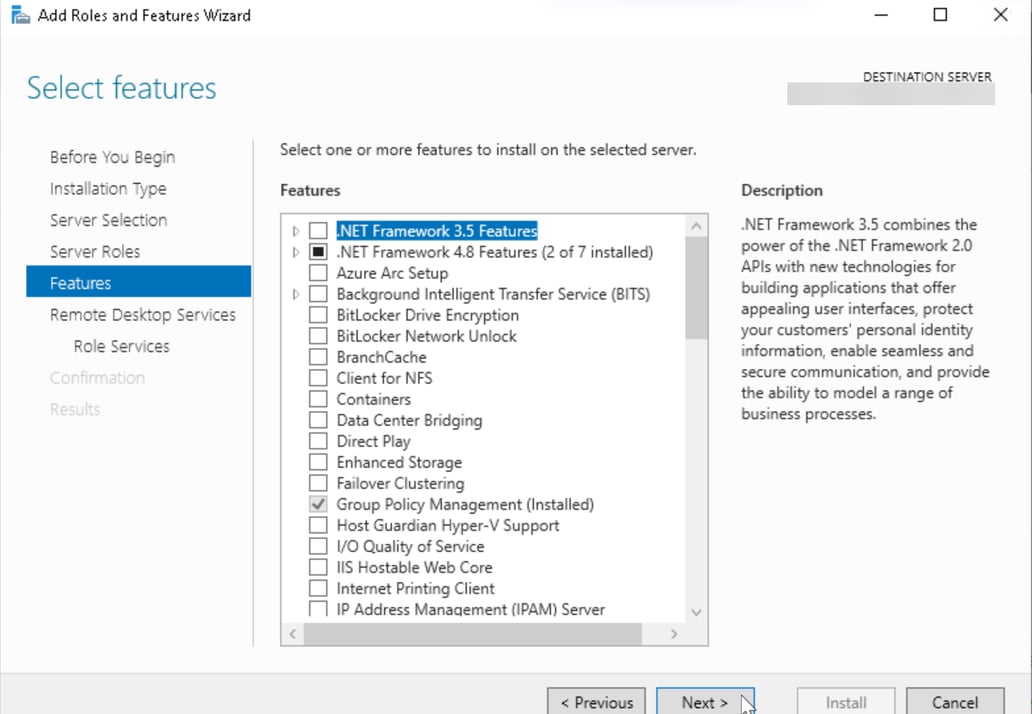Click the wizard icon in the title bar
Image resolution: width=1032 pixels, height=714 pixels.
click(20, 14)
